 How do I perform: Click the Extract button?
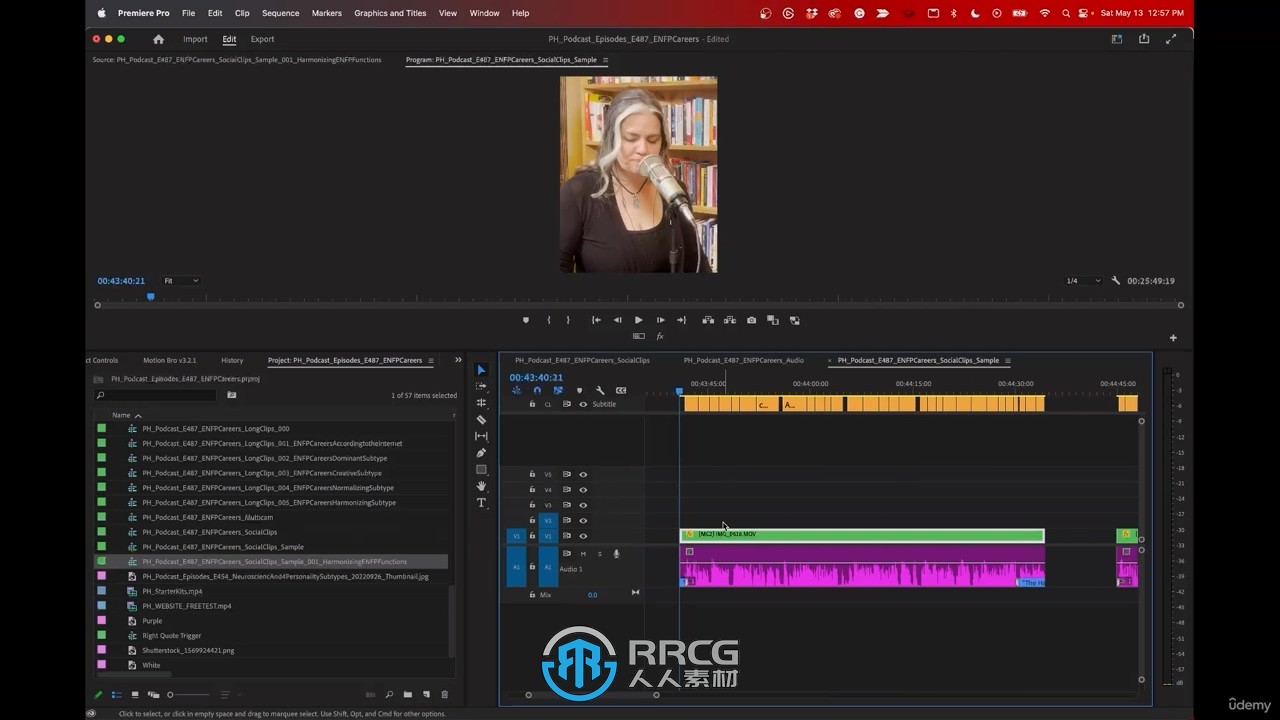pos(729,320)
